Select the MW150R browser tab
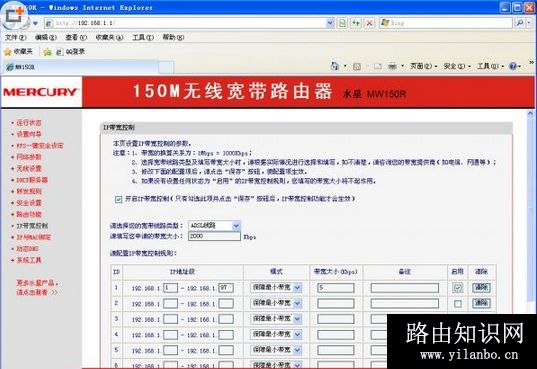Image resolution: width=537 pixels, height=369 pixels. pos(80,67)
